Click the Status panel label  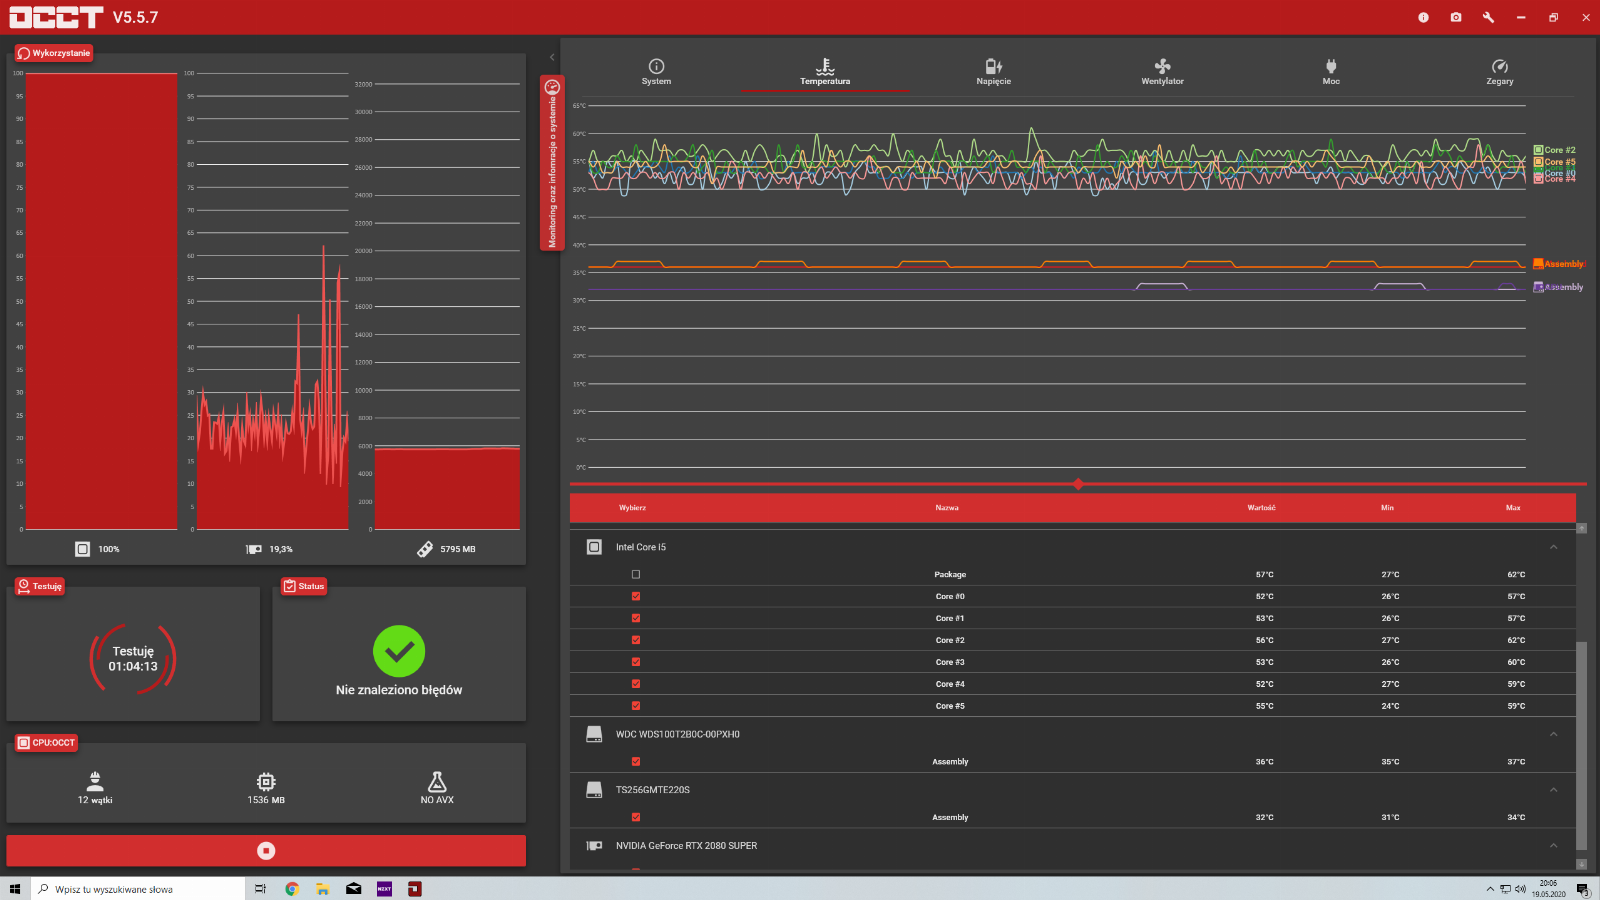point(304,586)
